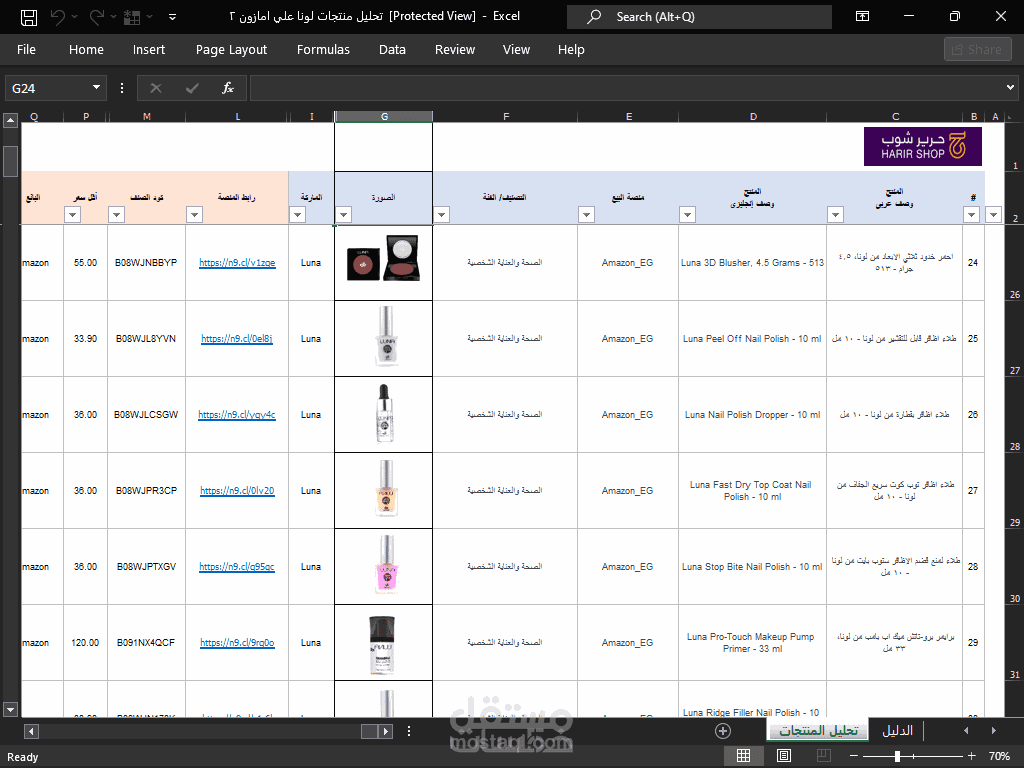This screenshot has width=1024, height=768.
Task: Switch to Page Break Preview view
Action: (824, 756)
